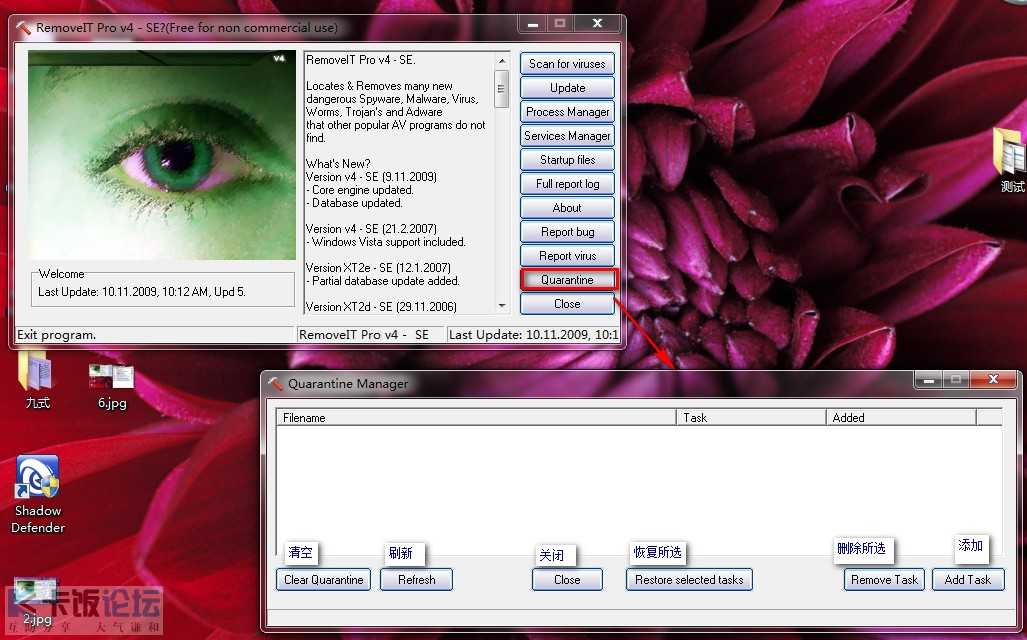The image size is (1027, 640).
Task: Refresh the Quarantine Manager list
Action: 416,580
